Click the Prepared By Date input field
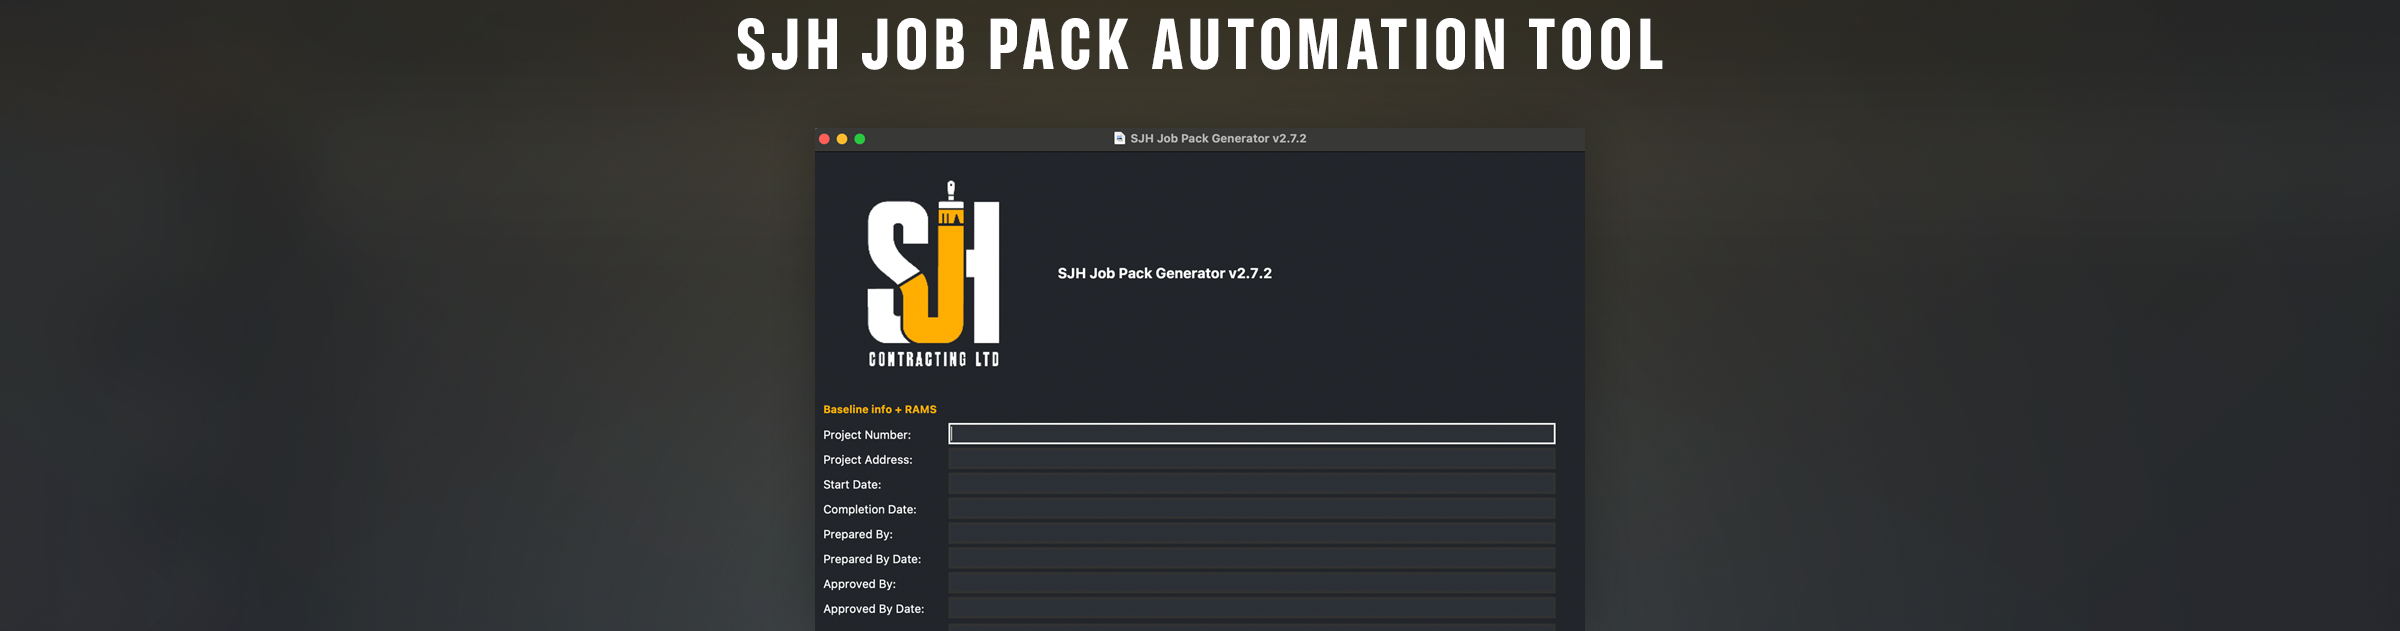Screen dimensions: 2400x631 pos(1251,559)
